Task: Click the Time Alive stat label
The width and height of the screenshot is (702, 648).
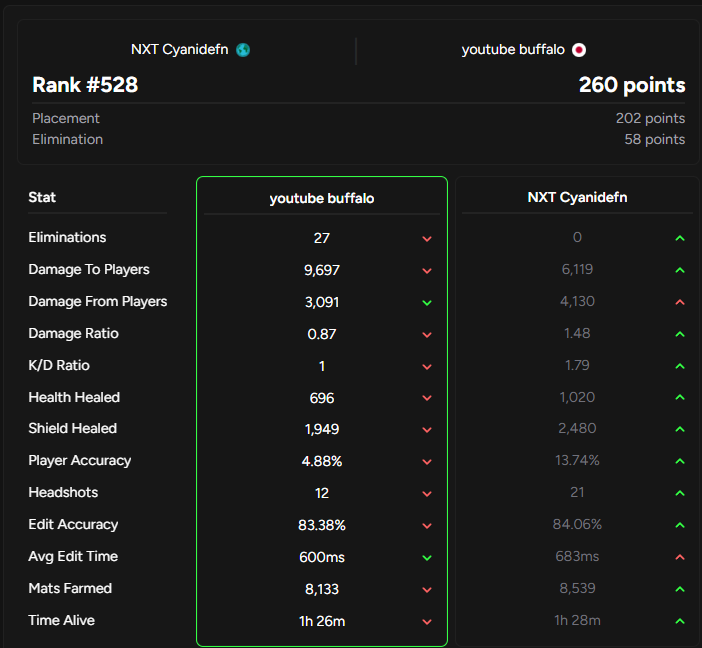Action: tap(61, 620)
